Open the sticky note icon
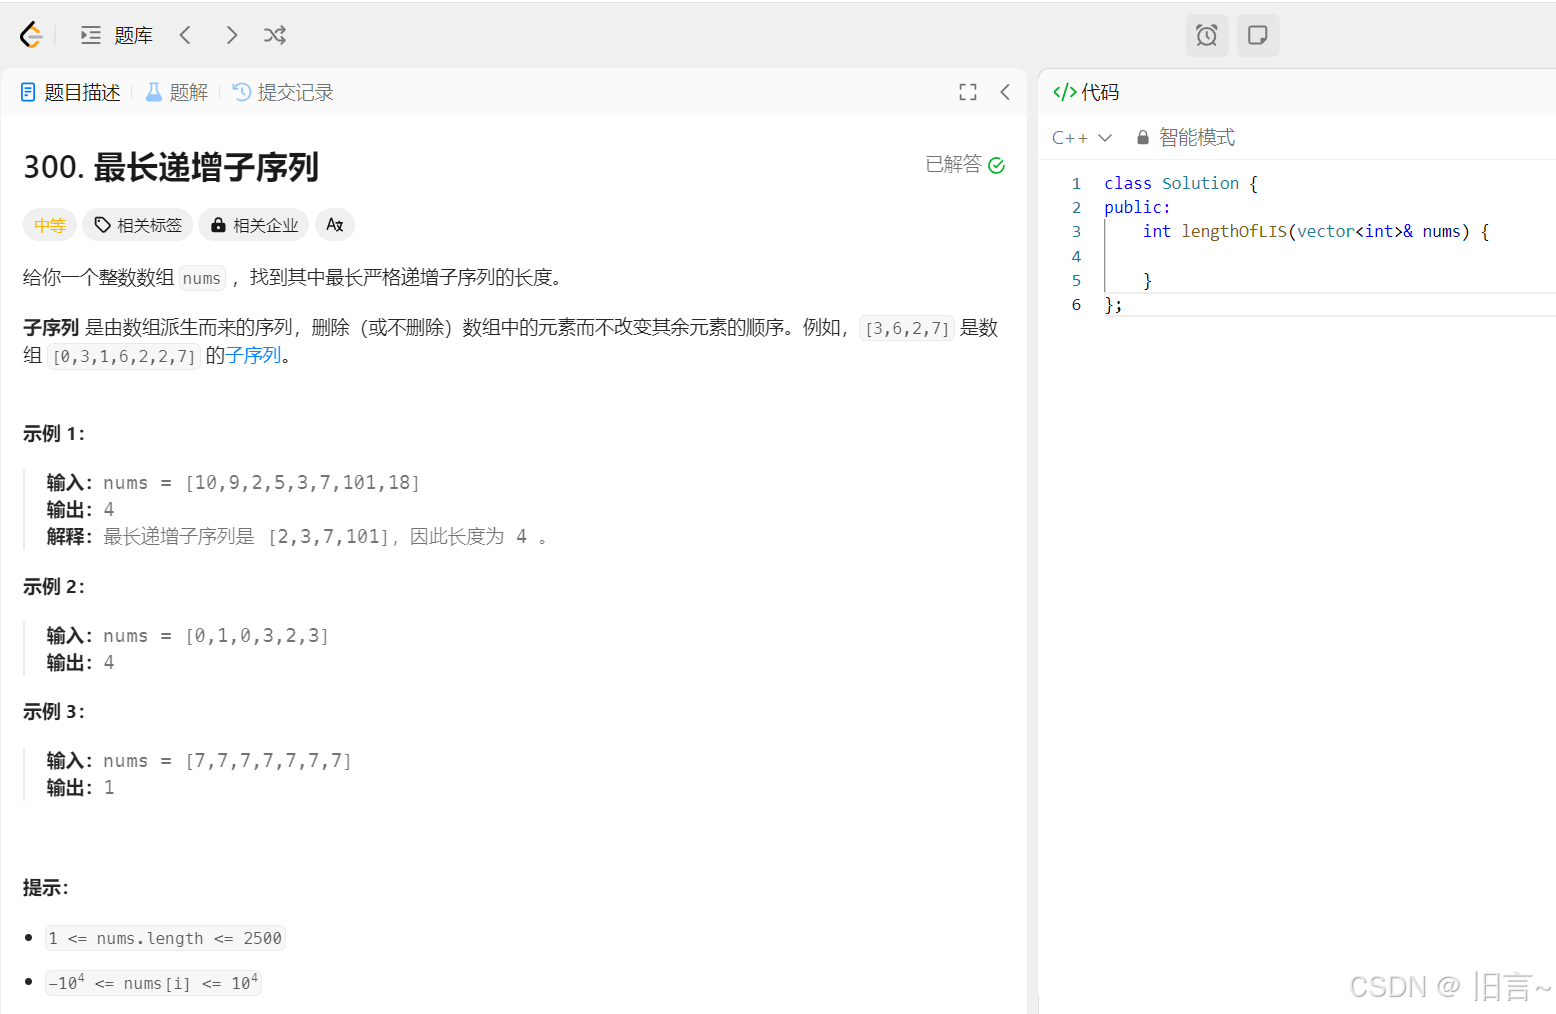Viewport: 1556px width, 1014px height. point(1257,36)
